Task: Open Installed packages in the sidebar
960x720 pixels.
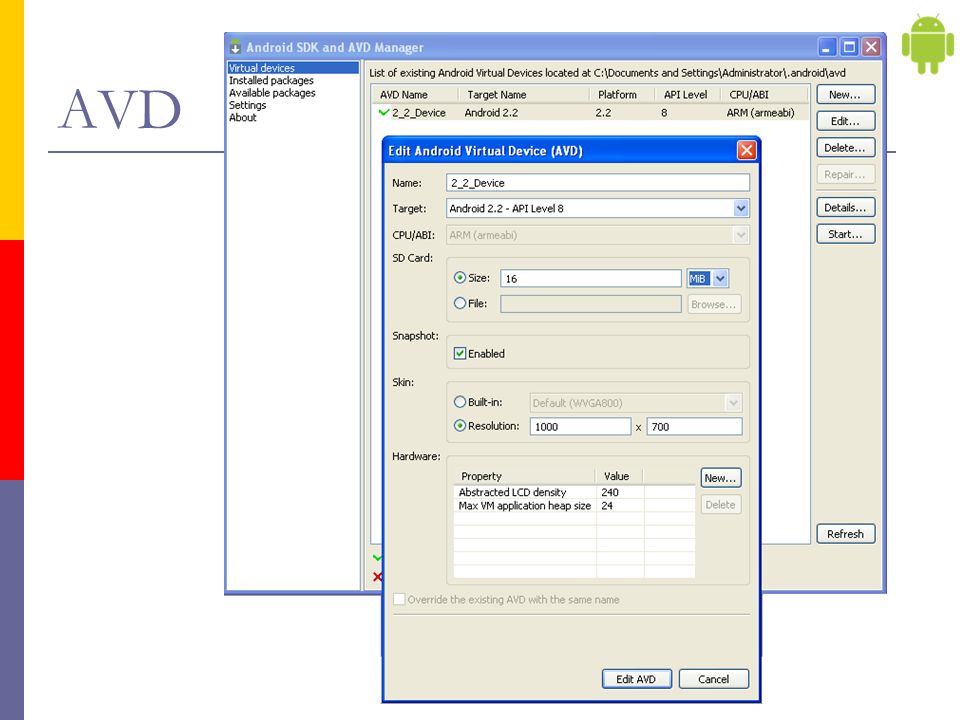Action: point(271,80)
